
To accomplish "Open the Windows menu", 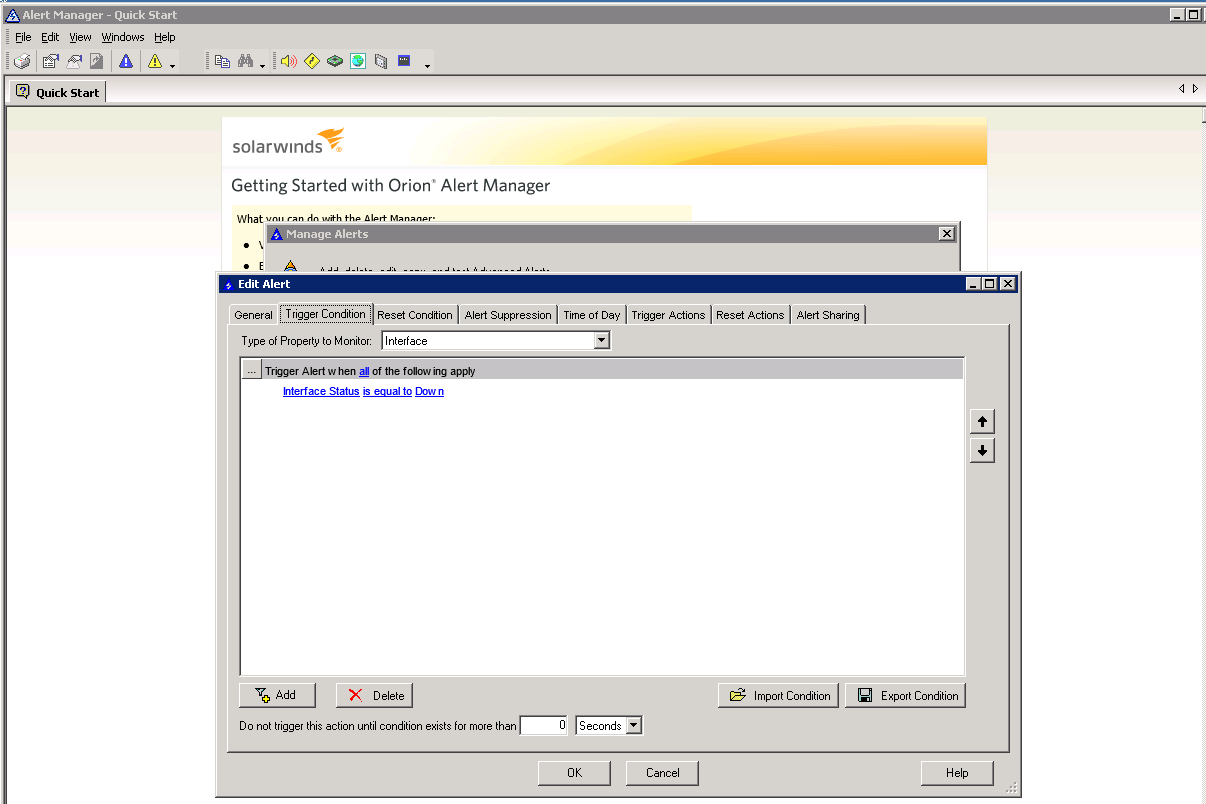I will pos(123,37).
